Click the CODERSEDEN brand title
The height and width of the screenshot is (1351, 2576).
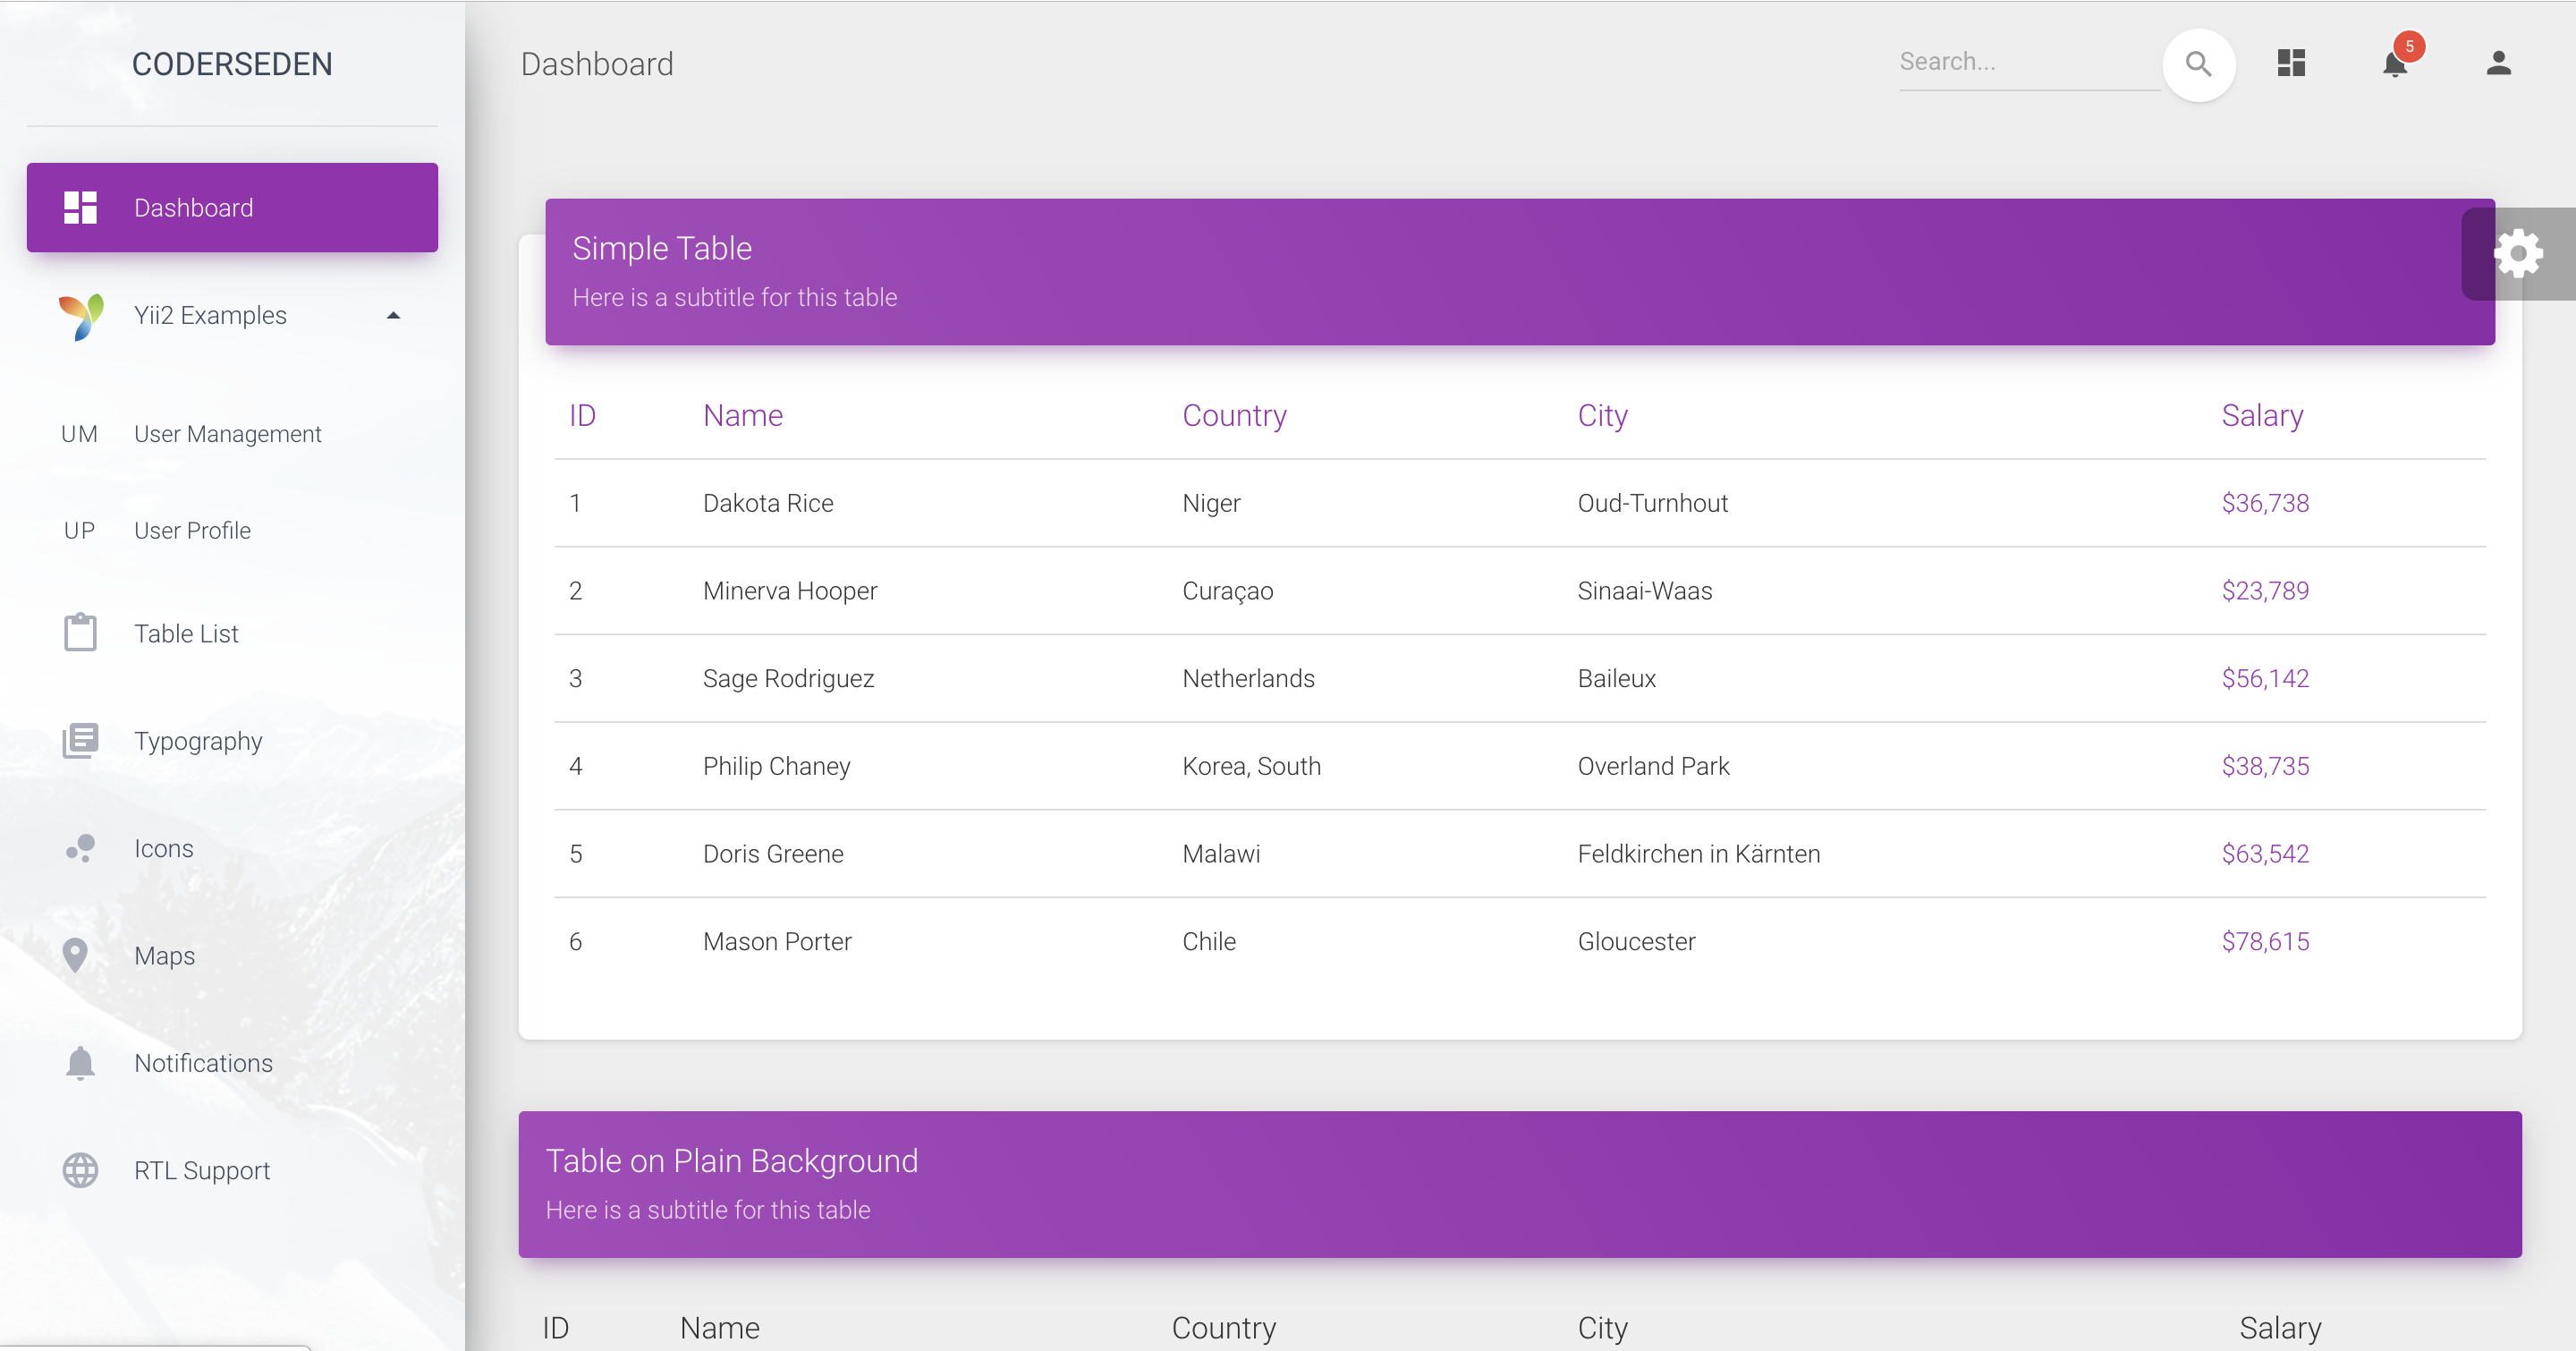tap(231, 63)
